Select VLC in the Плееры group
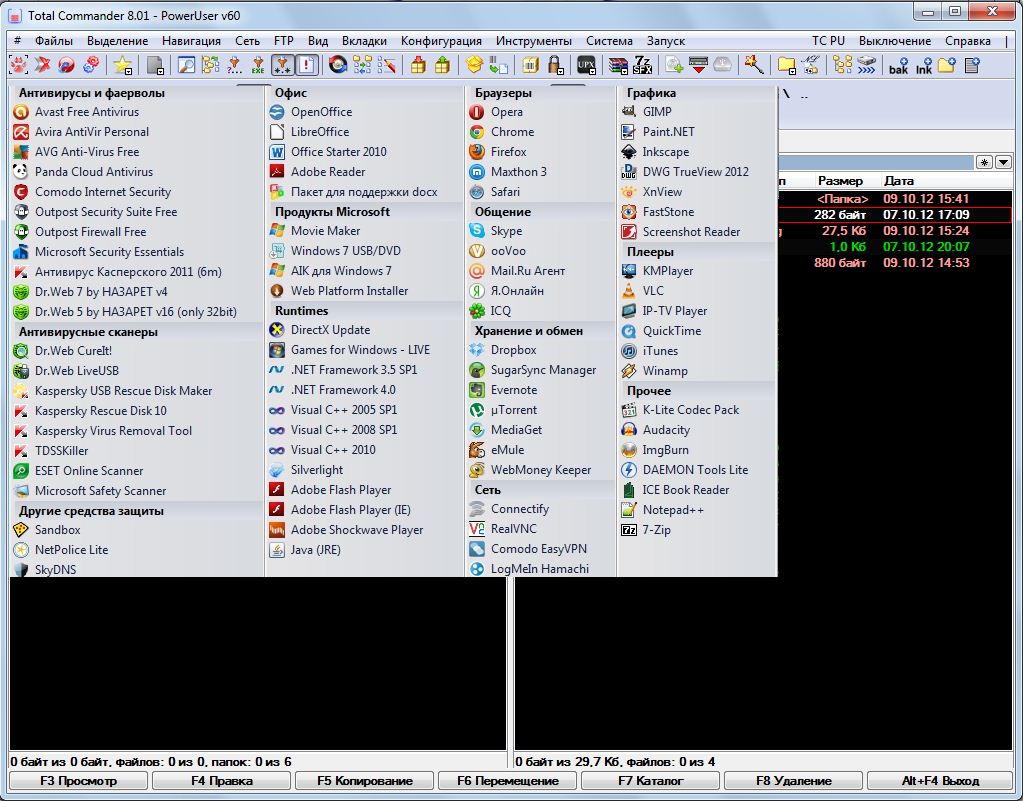This screenshot has width=1023, height=801. (x=652, y=291)
